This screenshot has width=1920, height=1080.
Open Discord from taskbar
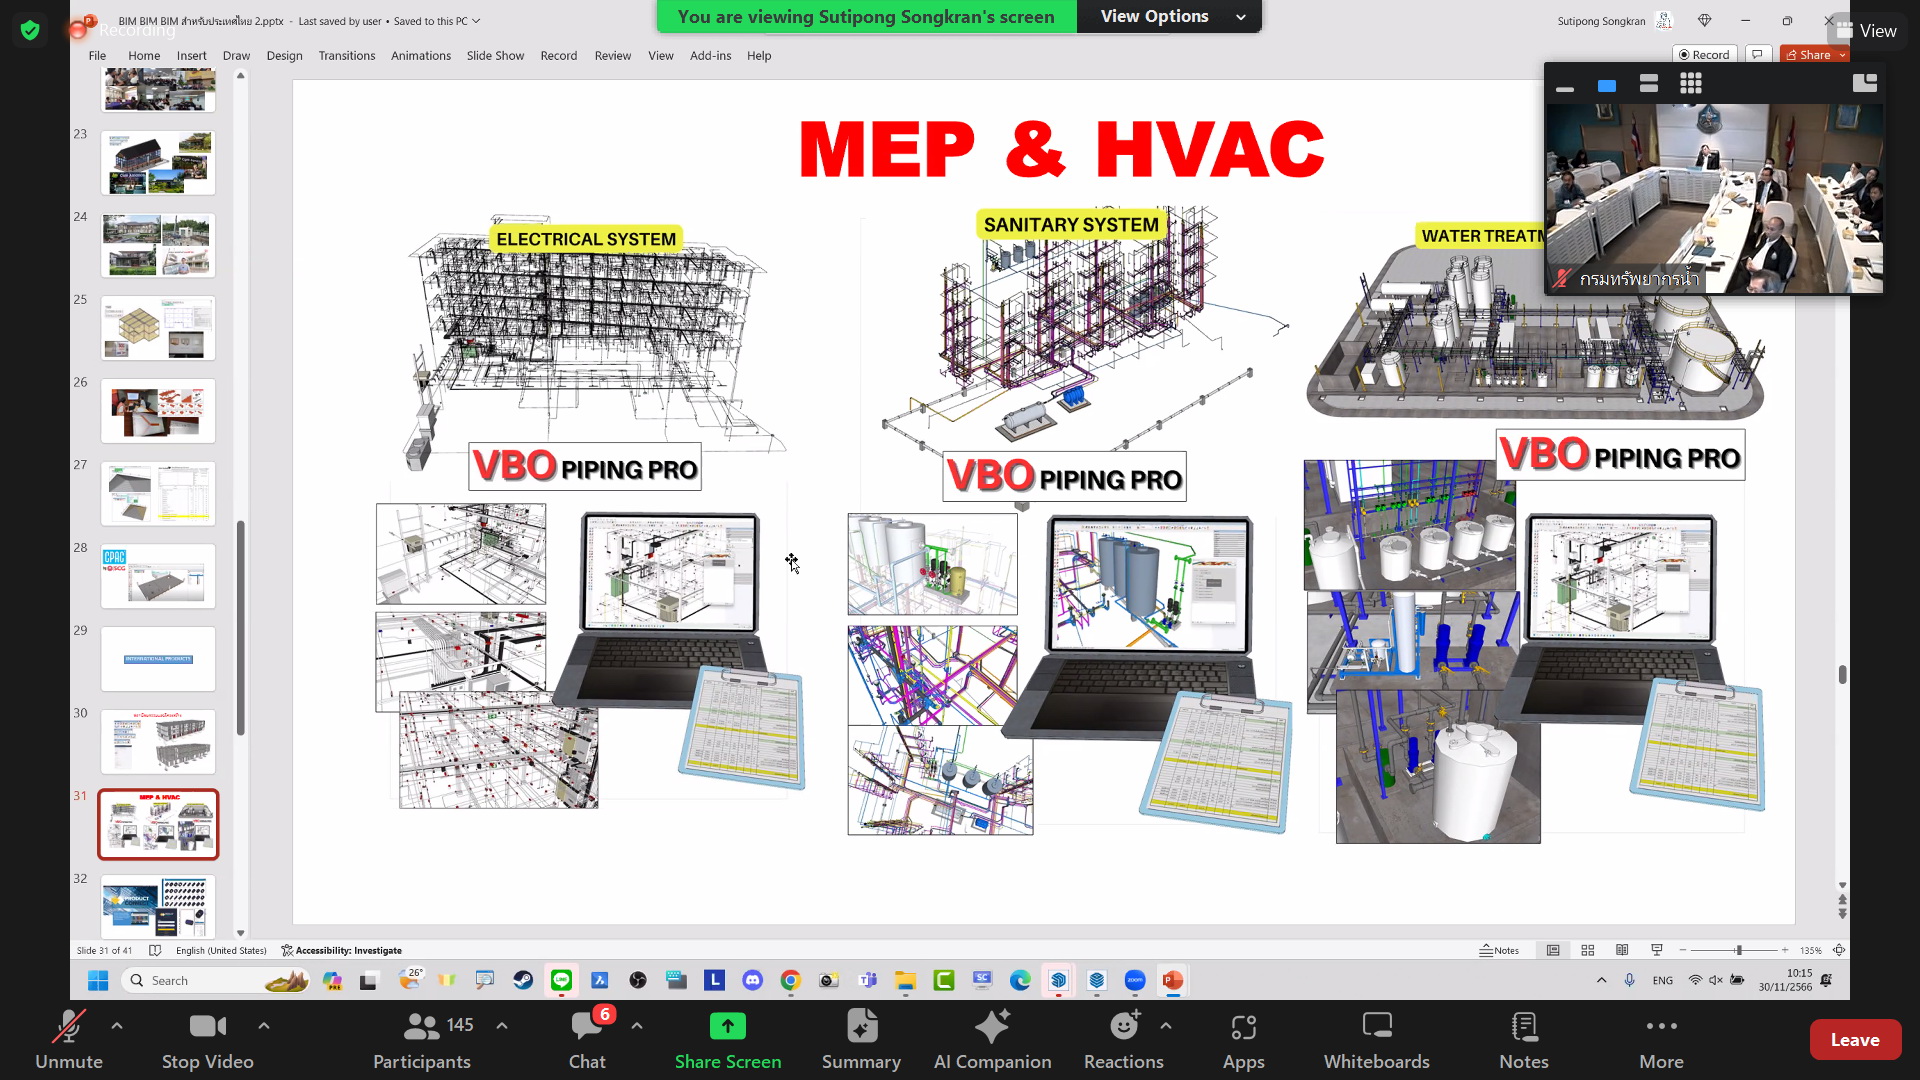click(x=753, y=981)
